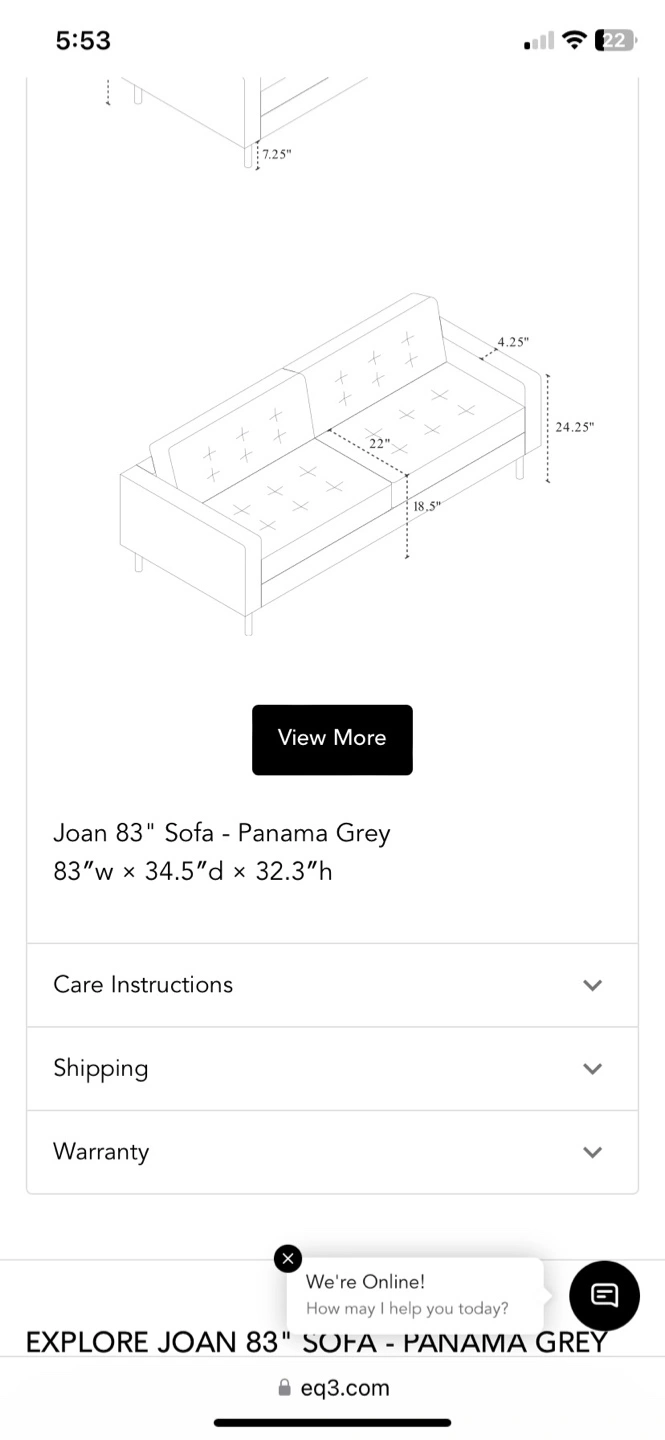This screenshot has width=665, height=1440.
Task: Tap the Joan 83" Sofa title text
Action: coord(222,833)
